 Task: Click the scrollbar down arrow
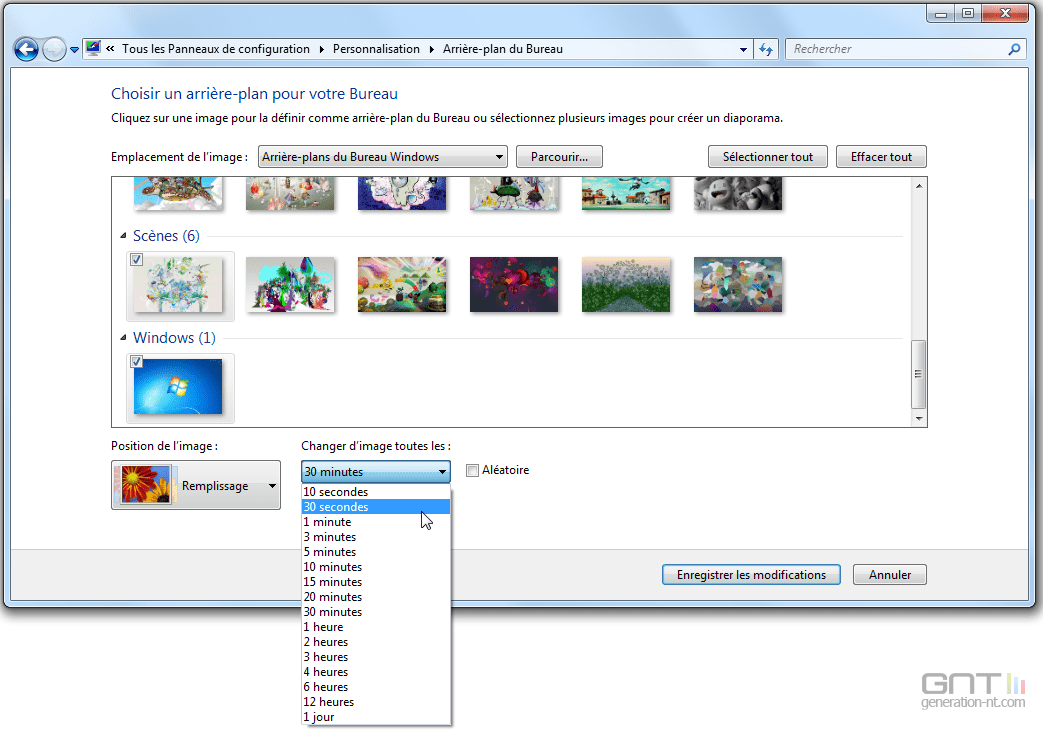pyautogui.click(x=918, y=417)
